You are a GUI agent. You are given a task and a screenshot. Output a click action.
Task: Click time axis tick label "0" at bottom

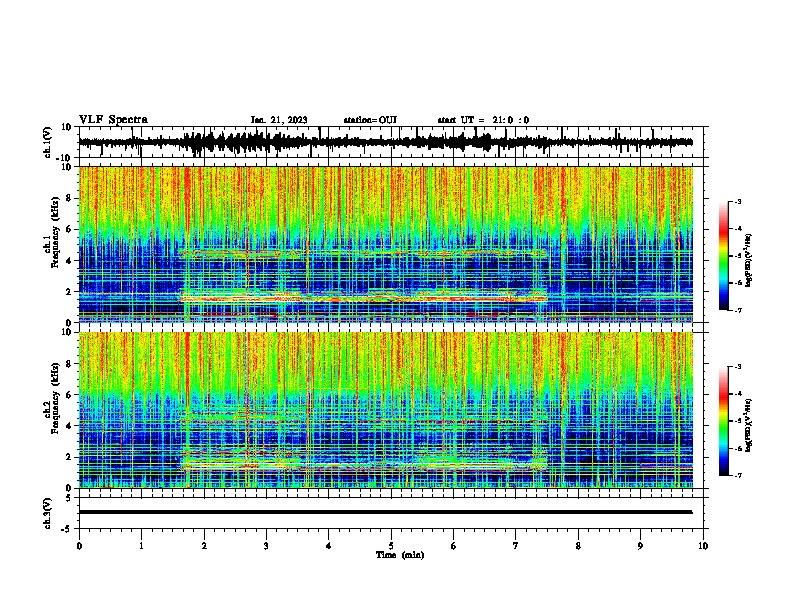click(79, 546)
